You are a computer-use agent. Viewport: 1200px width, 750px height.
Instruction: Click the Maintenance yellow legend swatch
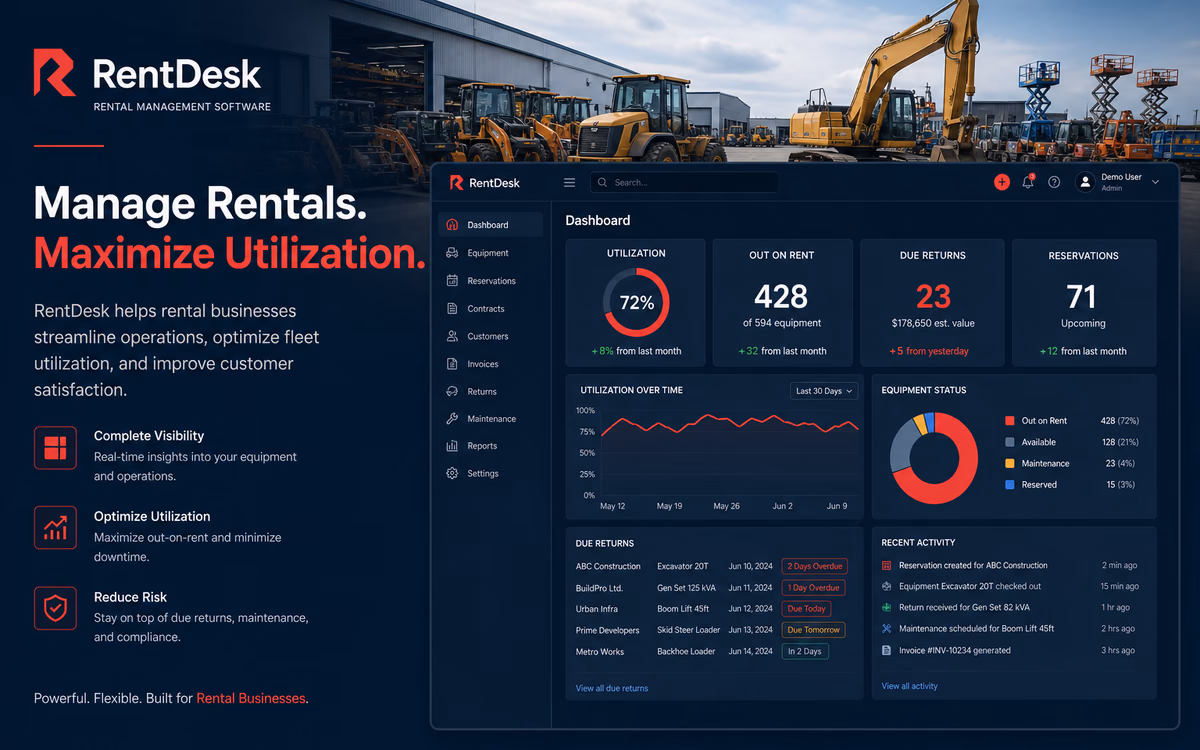tap(1009, 463)
